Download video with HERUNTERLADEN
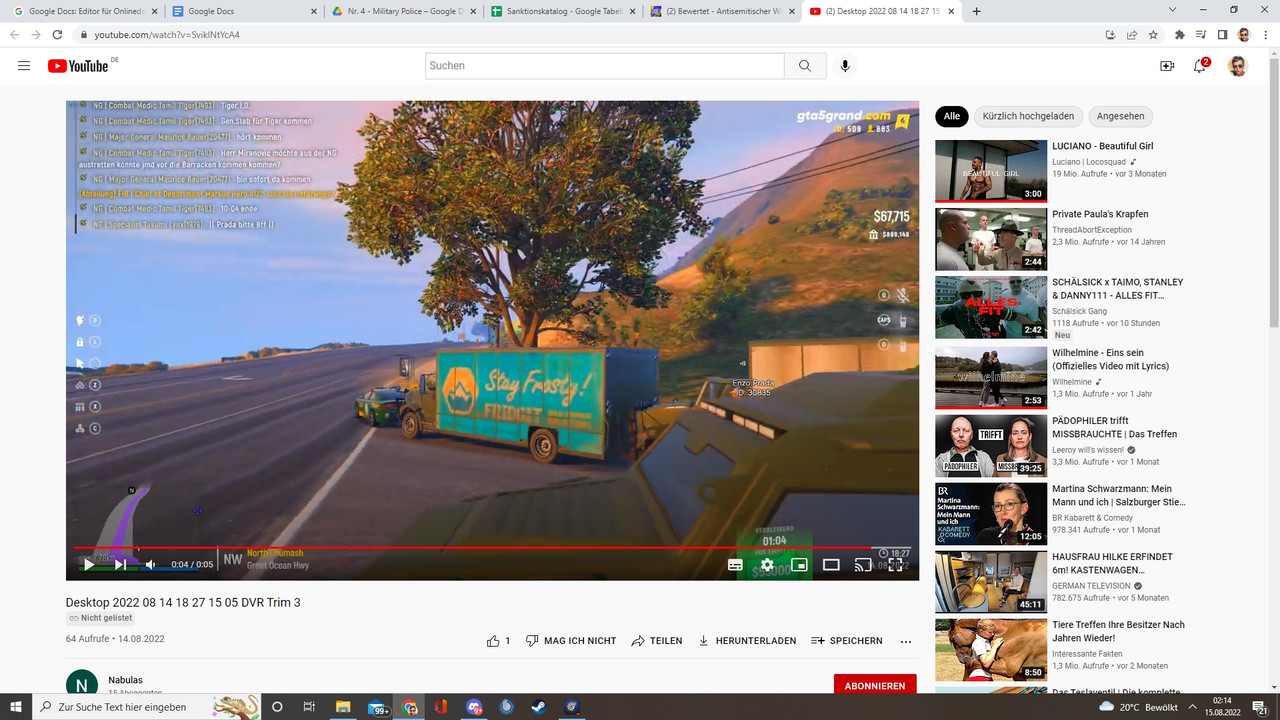The image size is (1280, 720). point(747,641)
